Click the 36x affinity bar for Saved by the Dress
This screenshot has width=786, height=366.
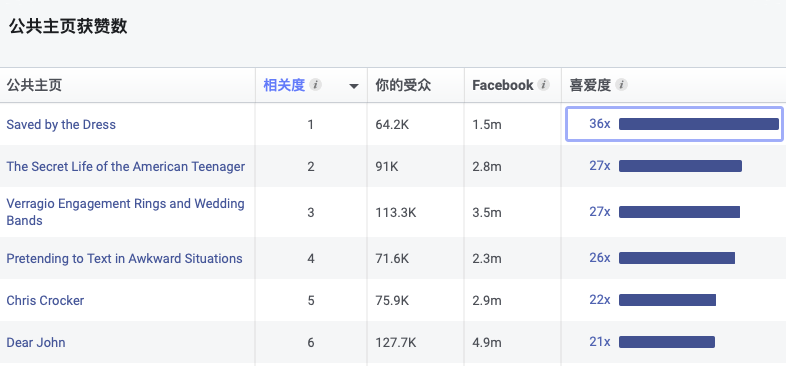(x=699, y=124)
